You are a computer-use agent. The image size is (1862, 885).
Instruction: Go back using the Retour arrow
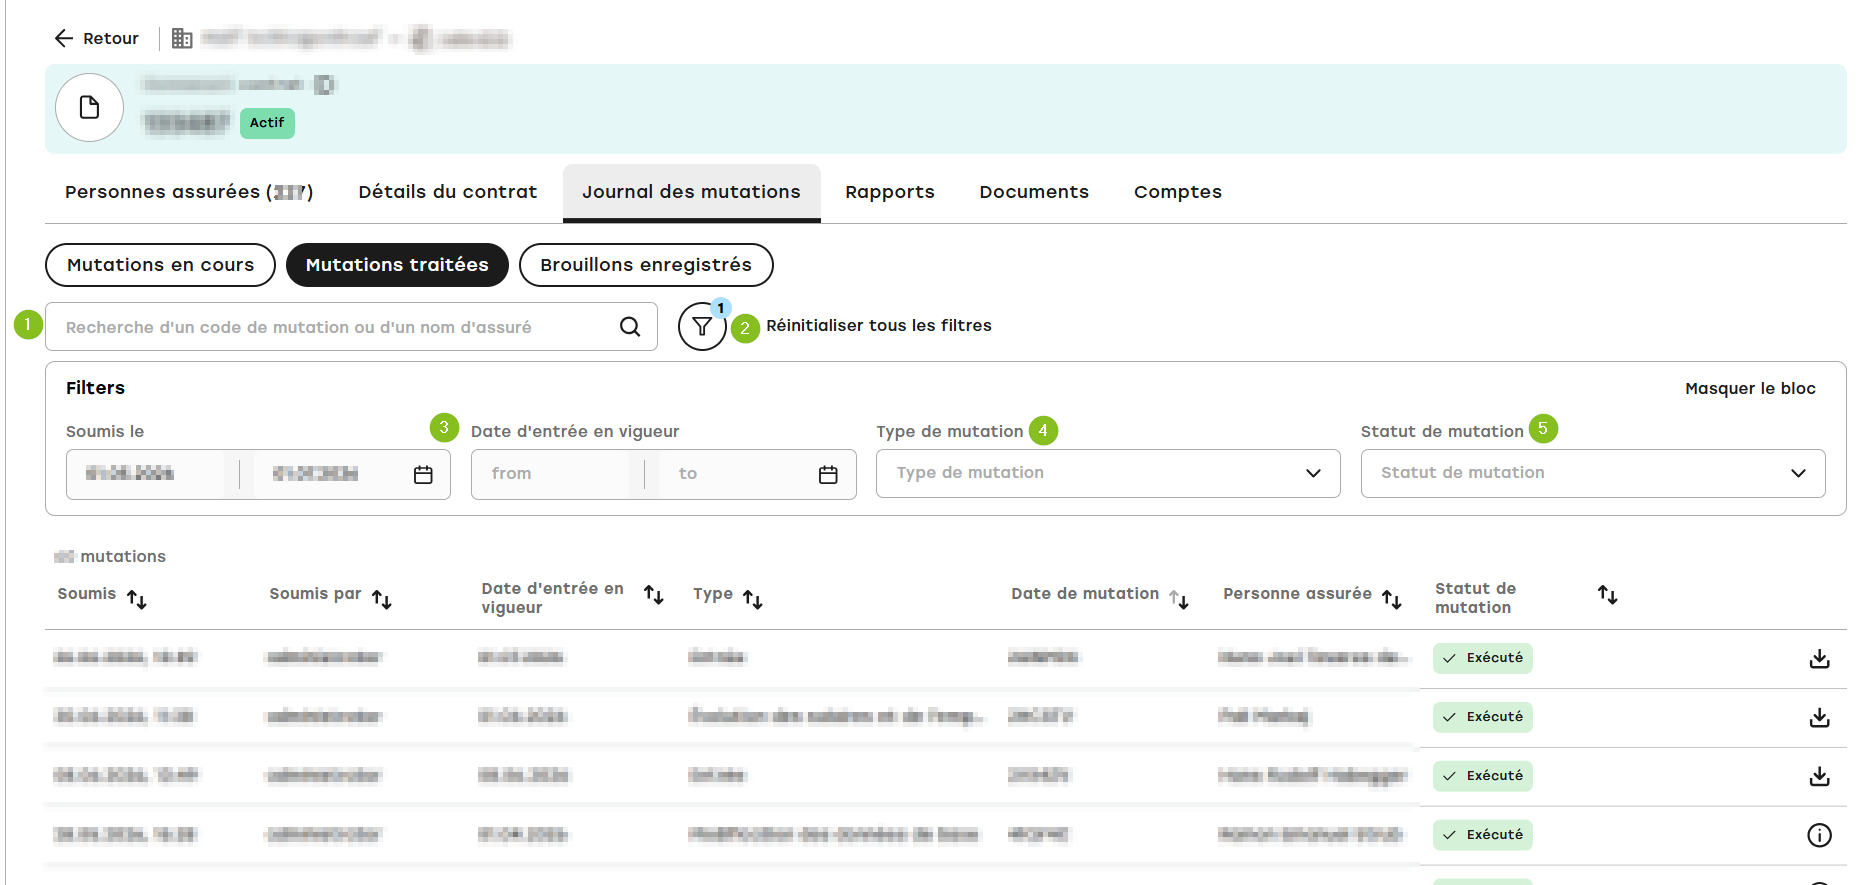point(64,38)
